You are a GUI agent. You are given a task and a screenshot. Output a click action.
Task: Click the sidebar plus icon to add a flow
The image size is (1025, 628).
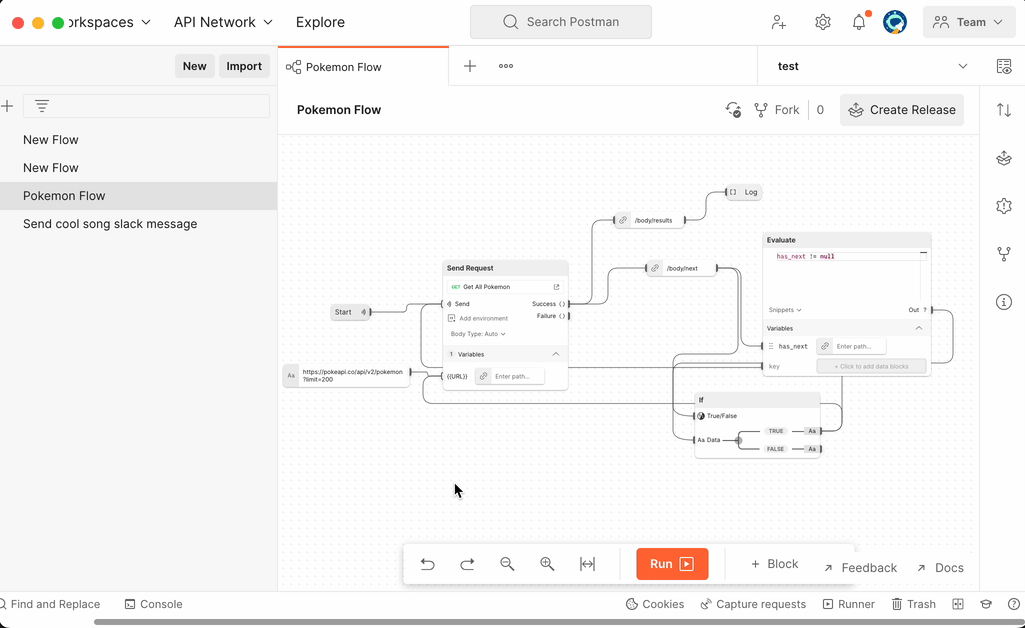pyautogui.click(x=7, y=106)
